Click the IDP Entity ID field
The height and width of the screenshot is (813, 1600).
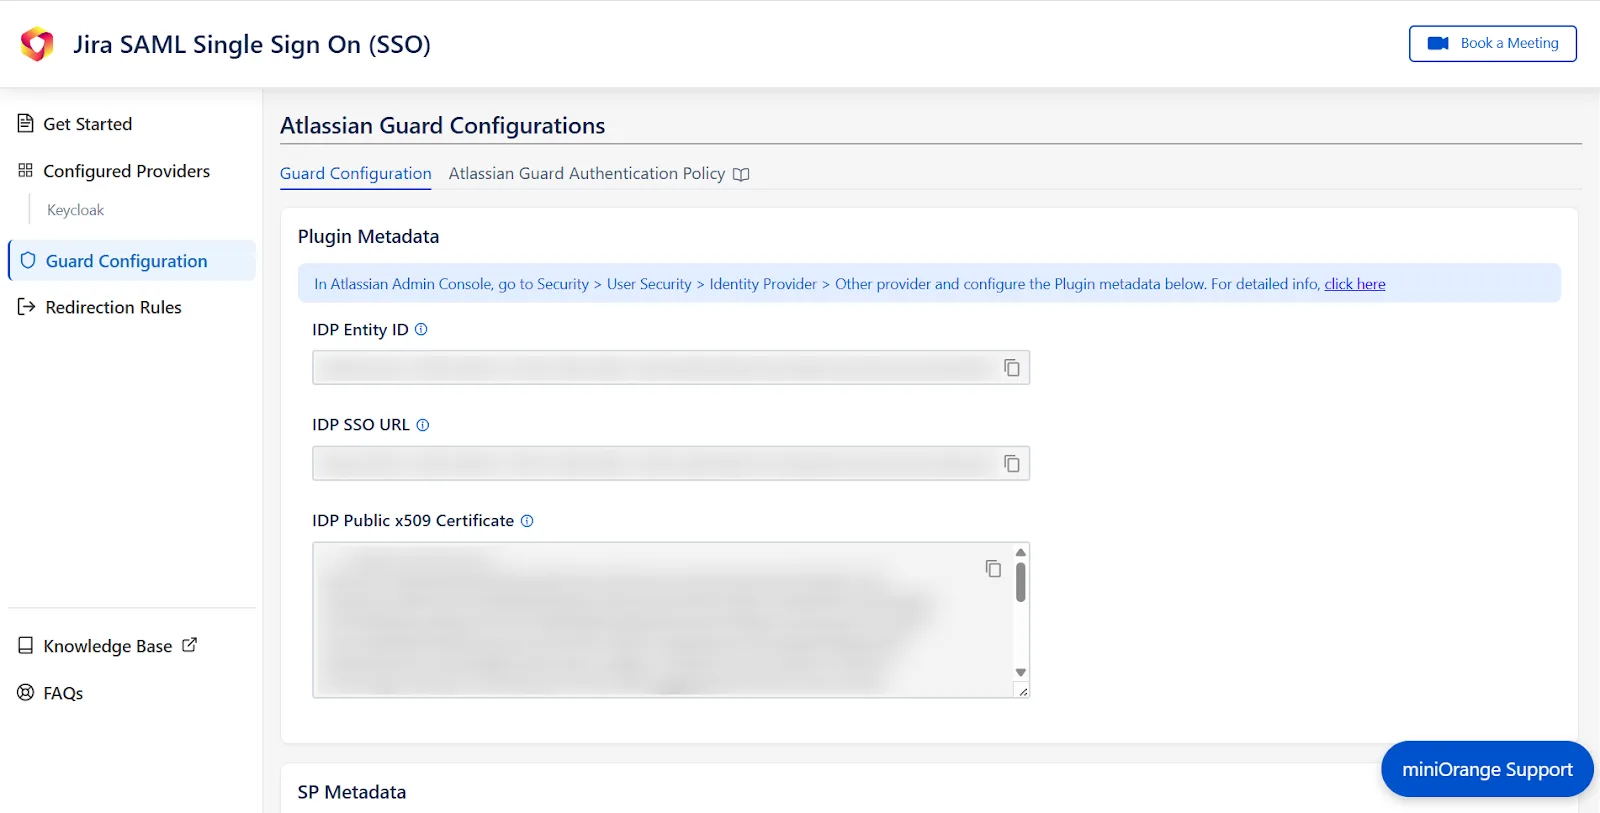[x=670, y=368]
